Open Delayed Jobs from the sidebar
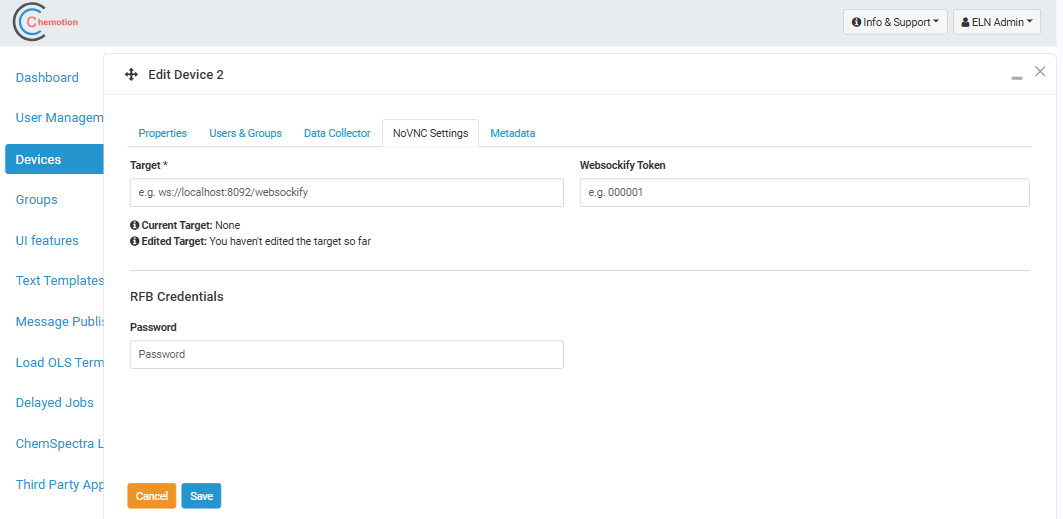1063x519 pixels. click(55, 403)
